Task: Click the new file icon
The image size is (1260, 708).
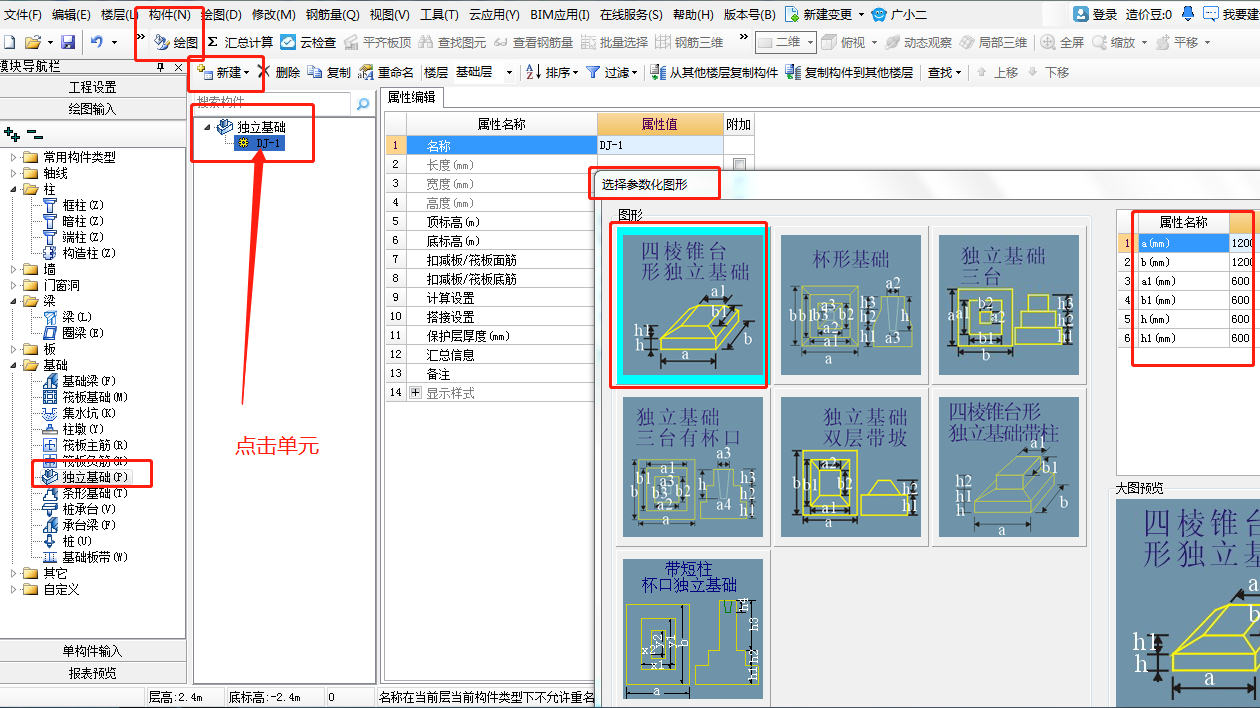Action: click(9, 42)
